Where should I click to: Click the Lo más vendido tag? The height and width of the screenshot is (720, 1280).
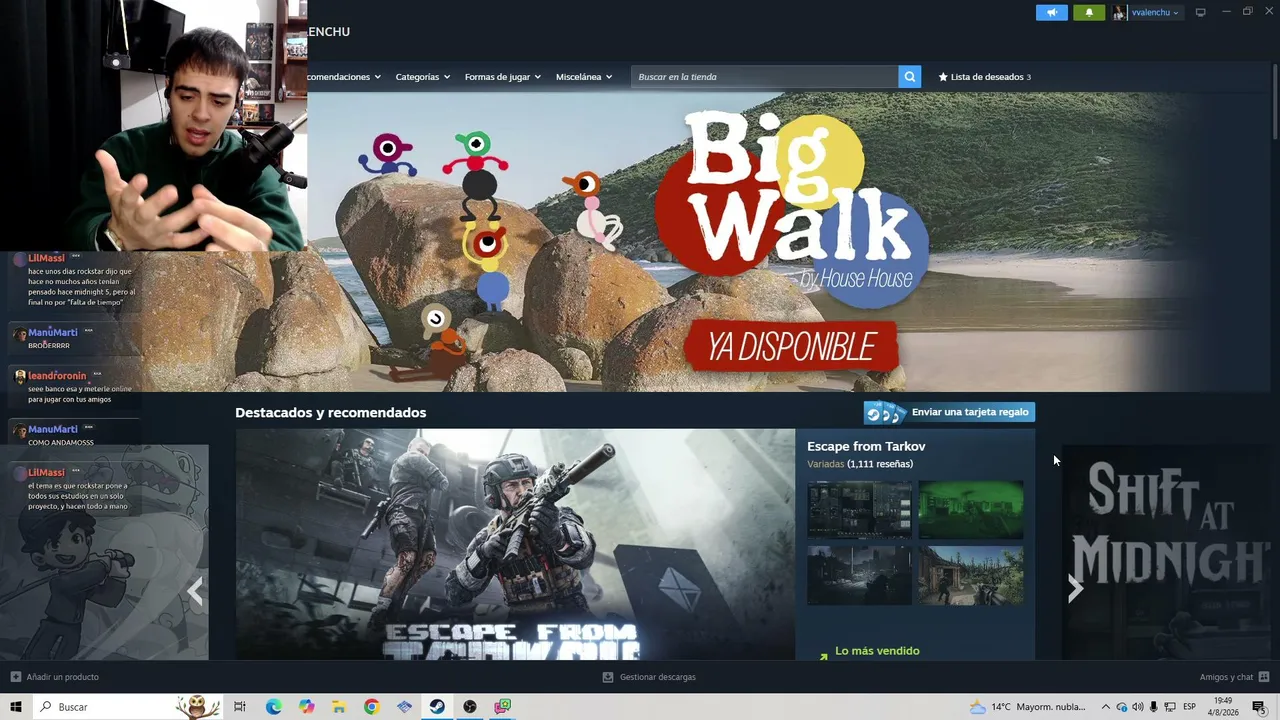coord(877,651)
